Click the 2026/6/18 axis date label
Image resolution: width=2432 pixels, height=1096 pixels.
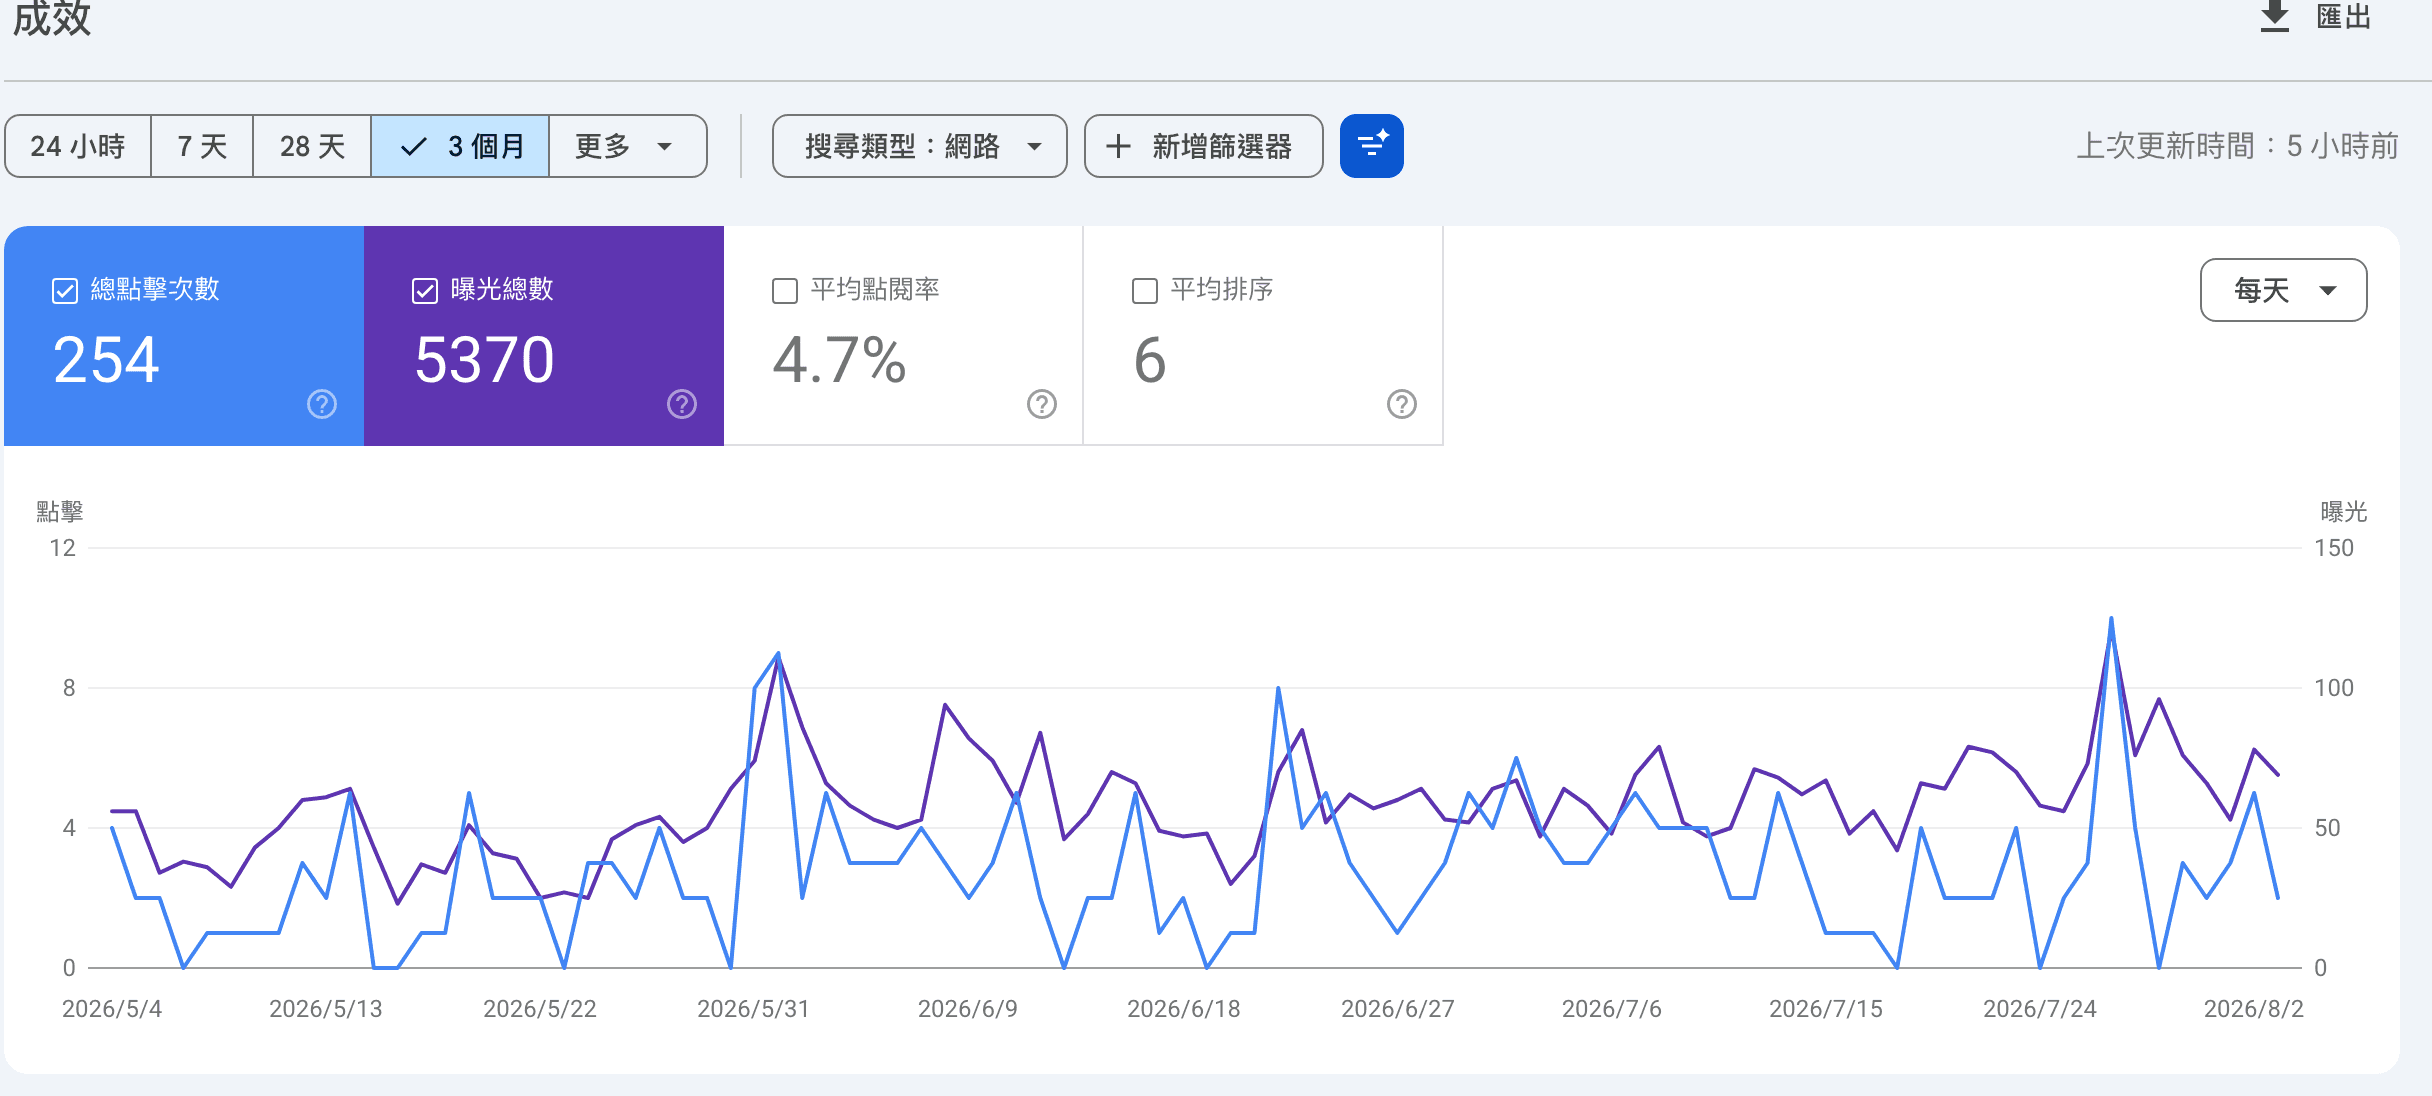1184,1009
